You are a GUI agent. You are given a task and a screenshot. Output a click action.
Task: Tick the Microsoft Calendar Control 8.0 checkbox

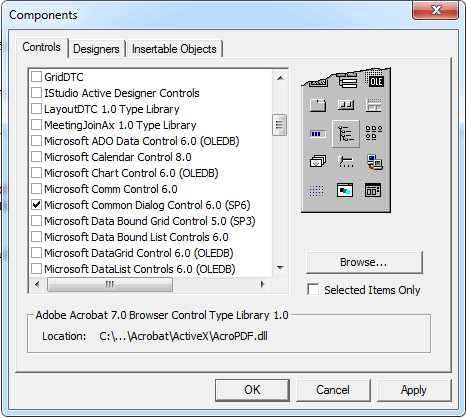tap(36, 157)
